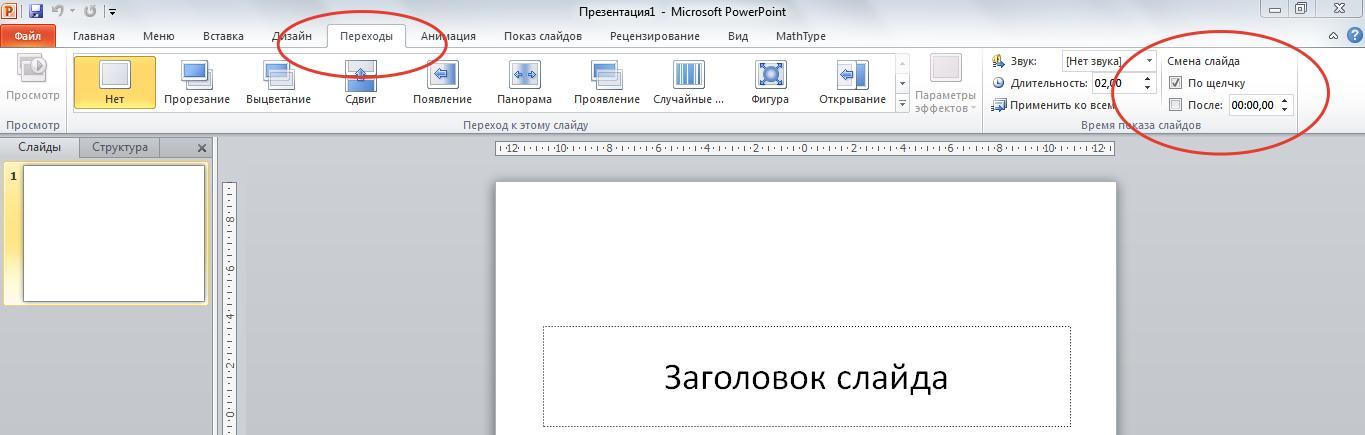
Task: Switch to the 'Показ слайдов' tab
Action: (x=543, y=36)
